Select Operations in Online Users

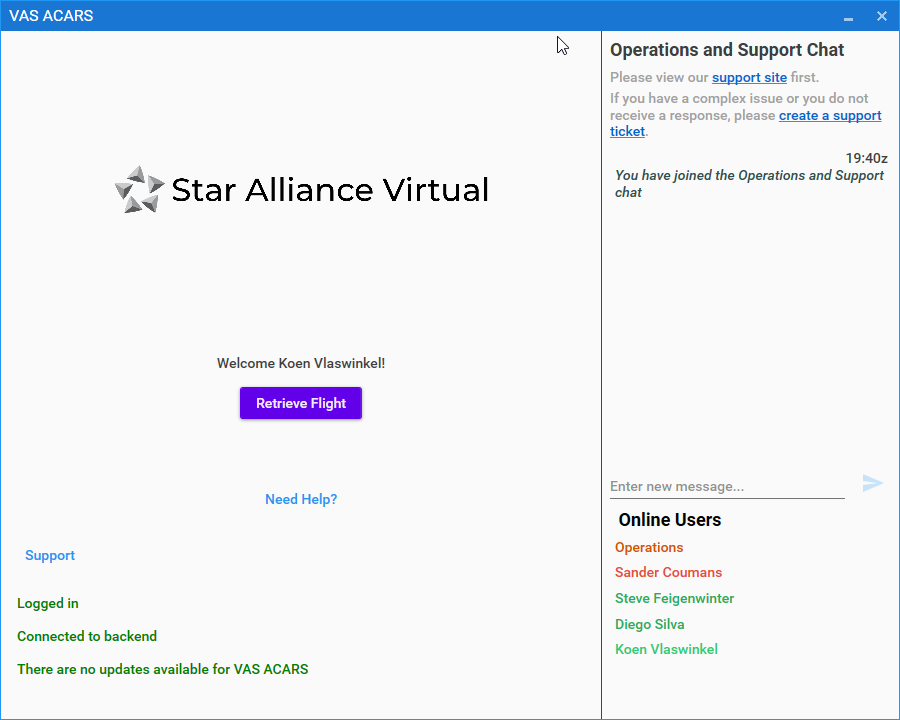click(x=649, y=547)
